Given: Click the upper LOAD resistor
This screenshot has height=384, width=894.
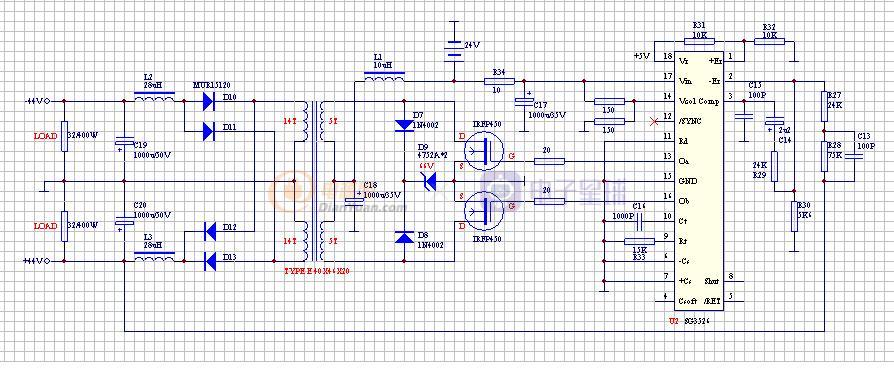Looking at the screenshot, I should [x=64, y=137].
